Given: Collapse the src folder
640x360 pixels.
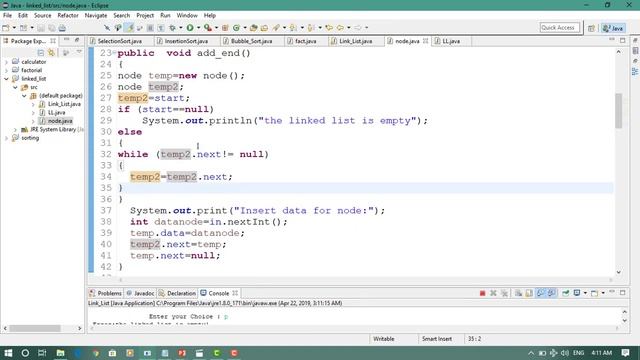Looking at the screenshot, I should click(x=15, y=87).
